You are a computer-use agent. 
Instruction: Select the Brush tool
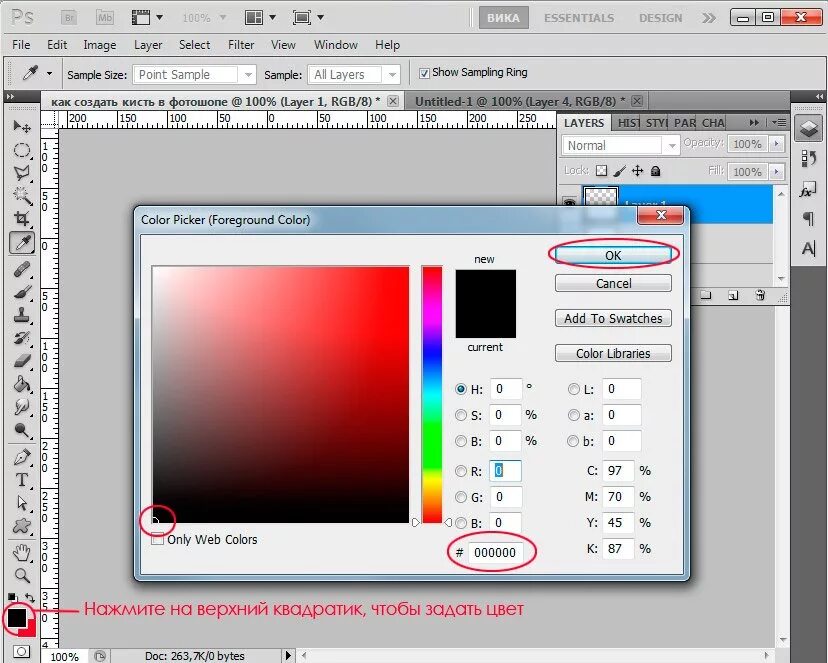22,292
